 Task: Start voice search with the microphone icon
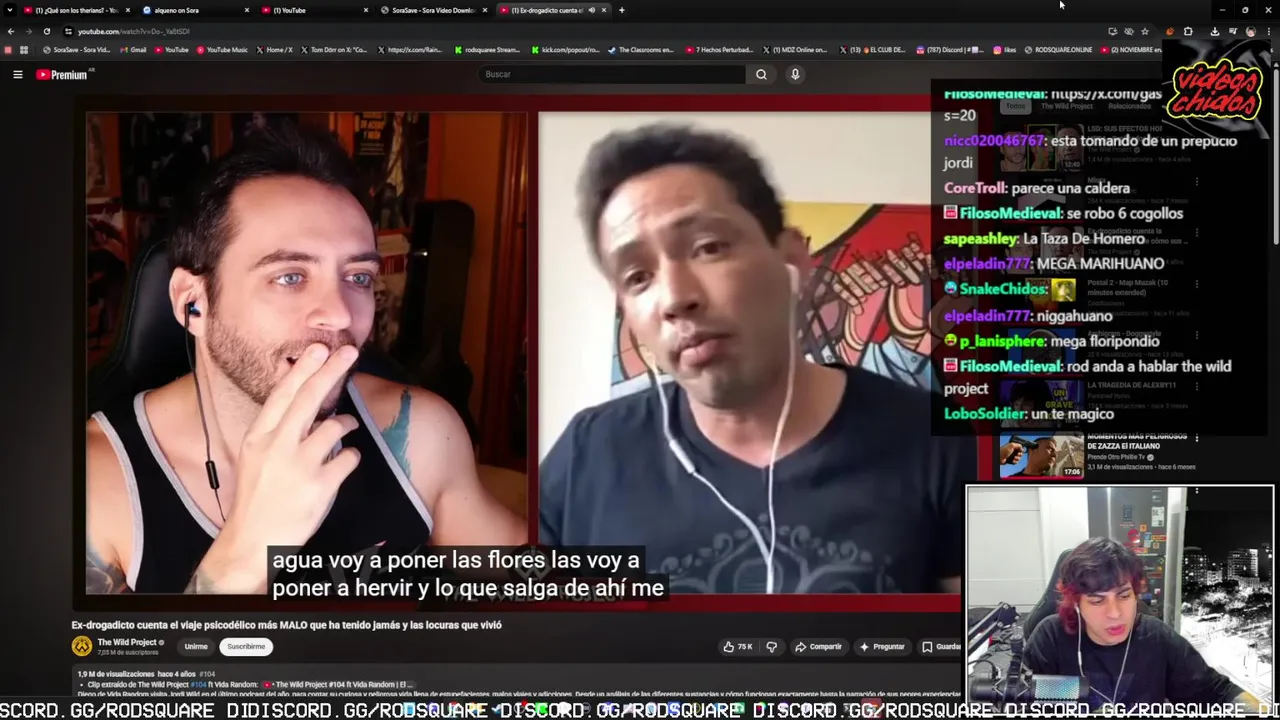tap(795, 74)
